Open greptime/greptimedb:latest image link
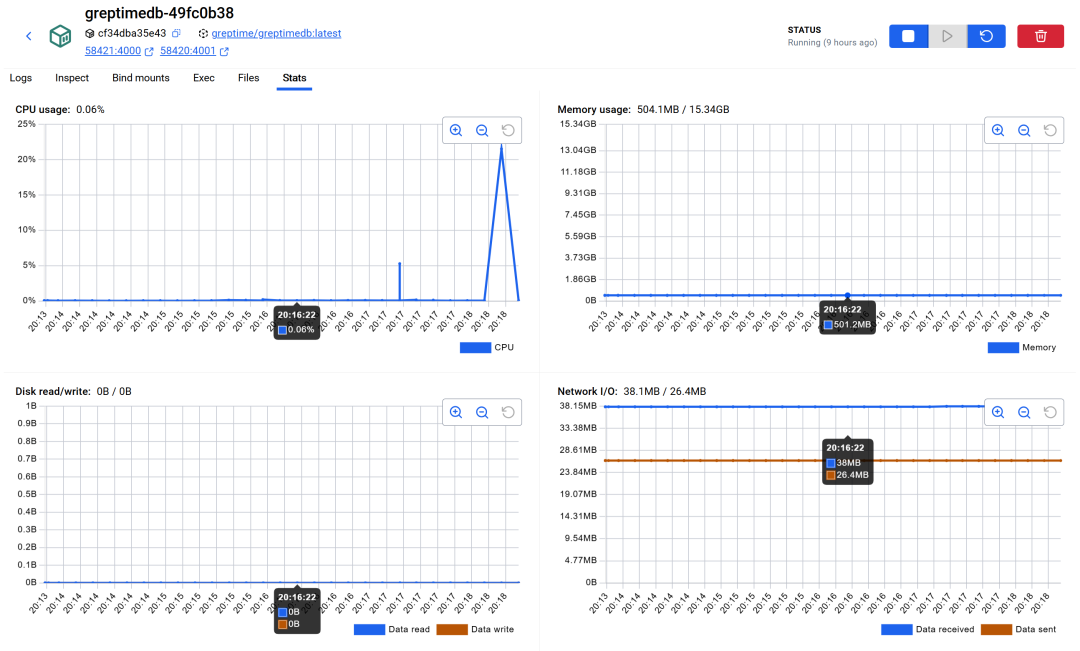 point(276,33)
